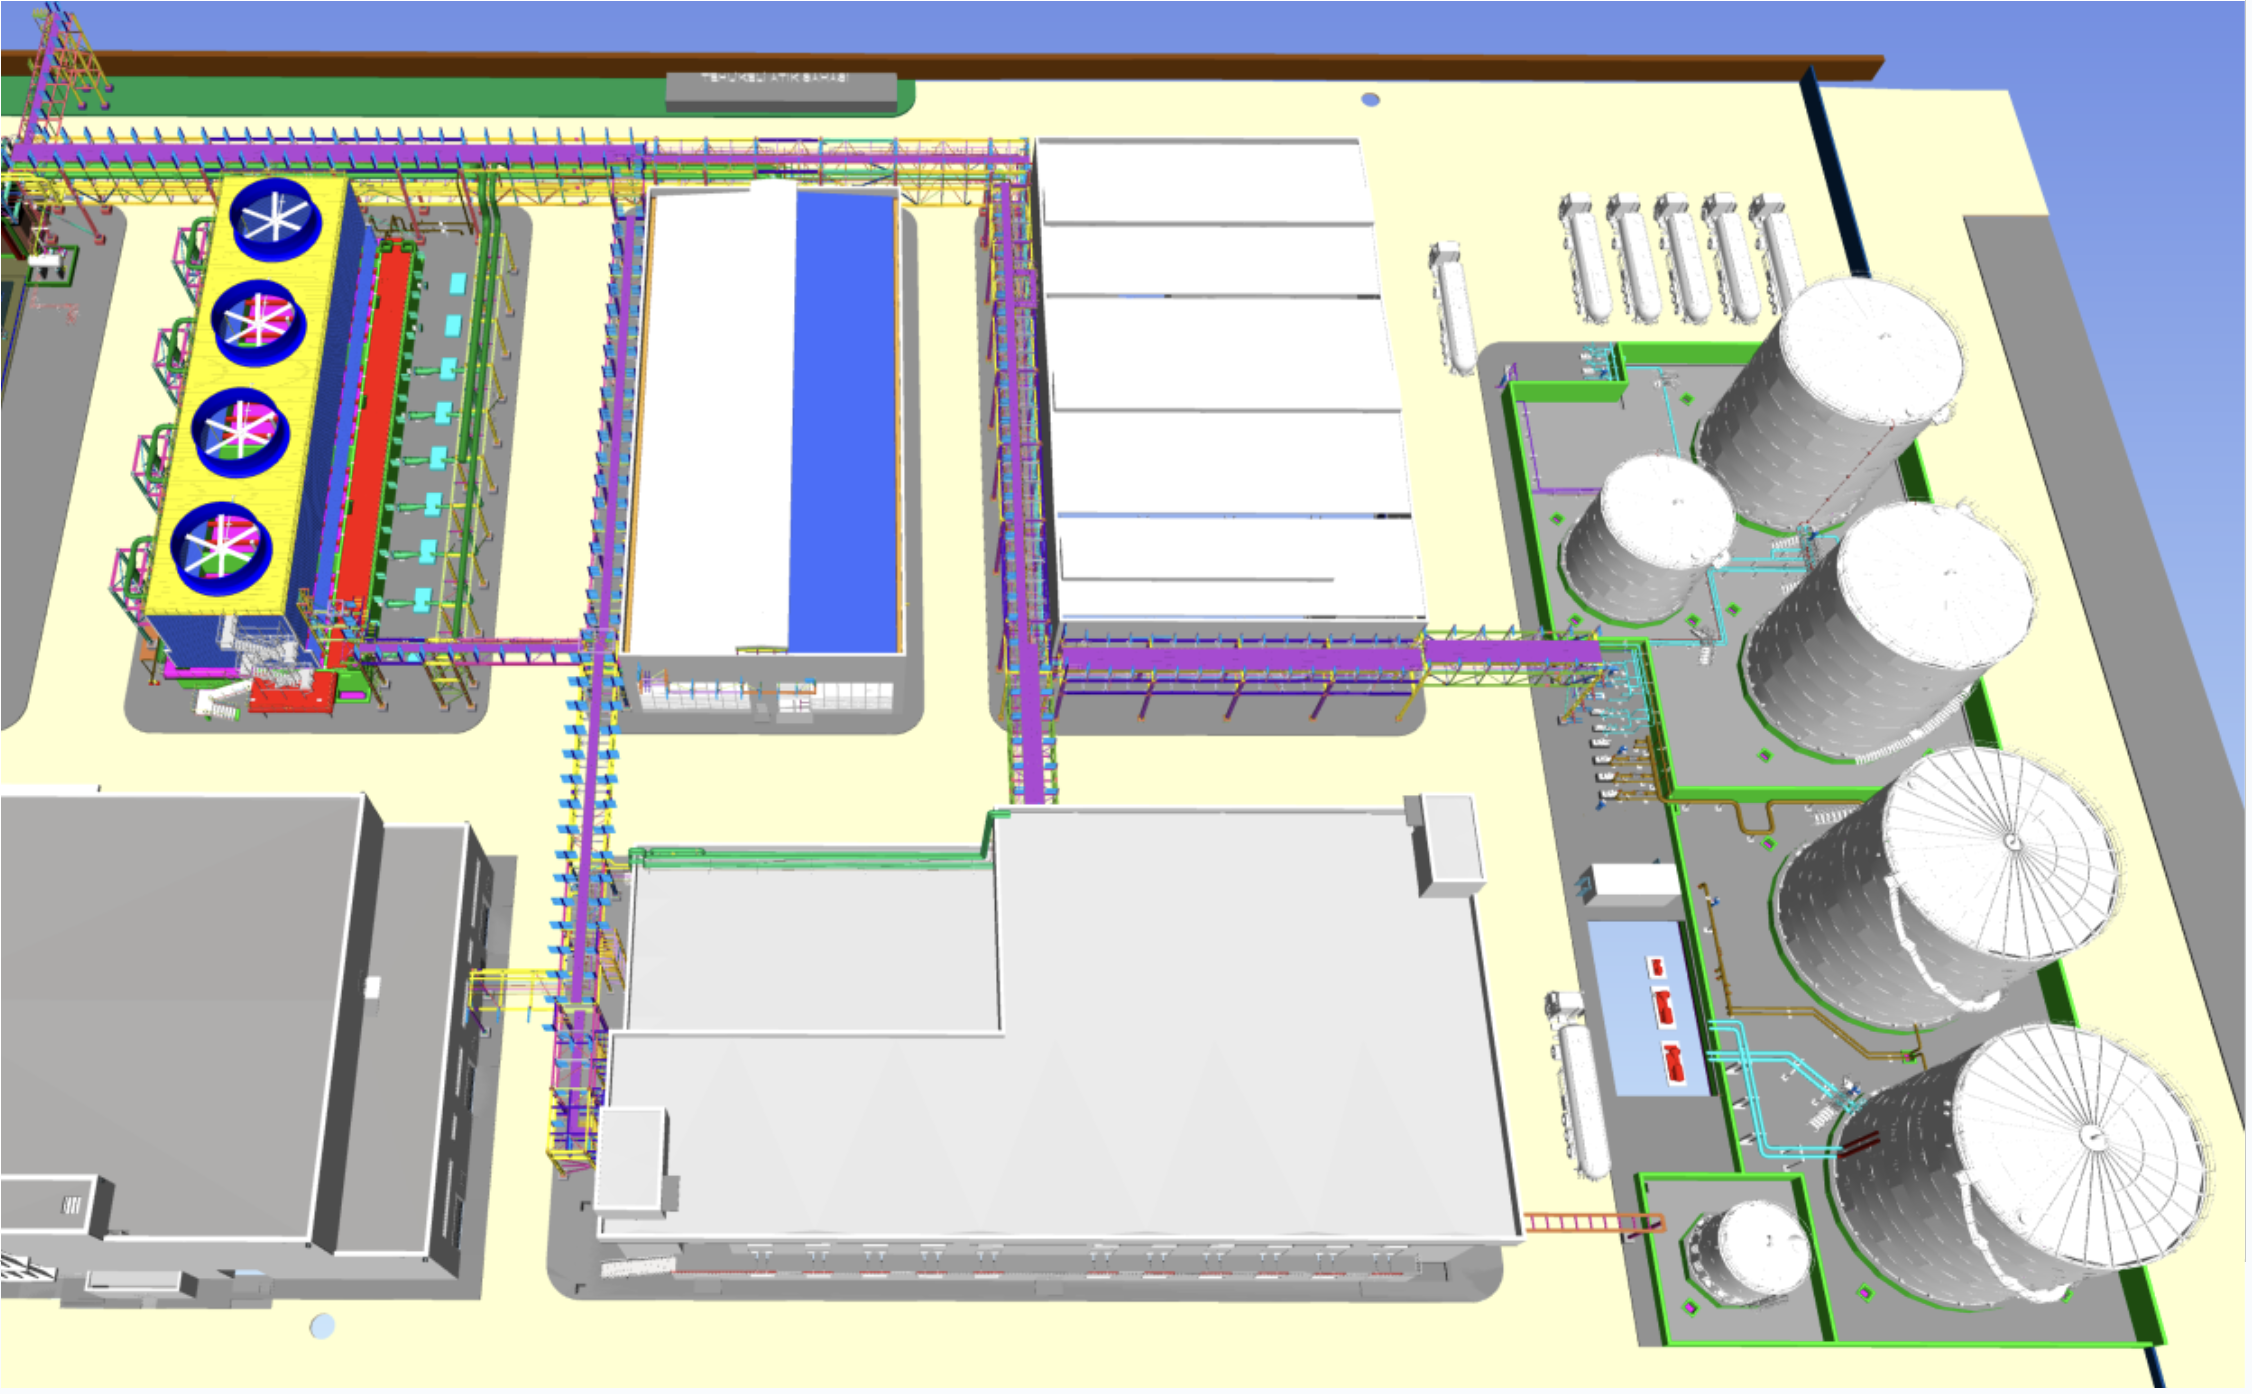Select the smallest tank in bottom green enclosure

click(x=1750, y=1250)
